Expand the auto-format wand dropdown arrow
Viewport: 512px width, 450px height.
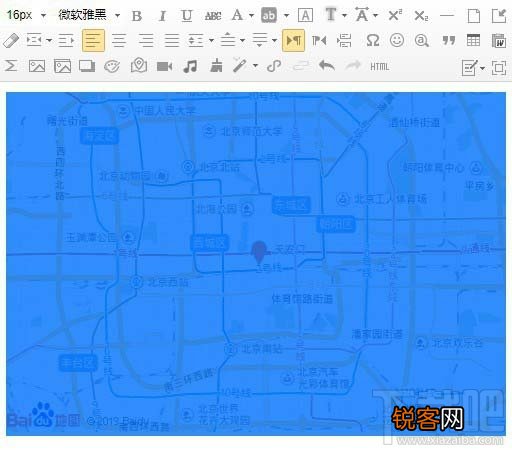pos(255,66)
